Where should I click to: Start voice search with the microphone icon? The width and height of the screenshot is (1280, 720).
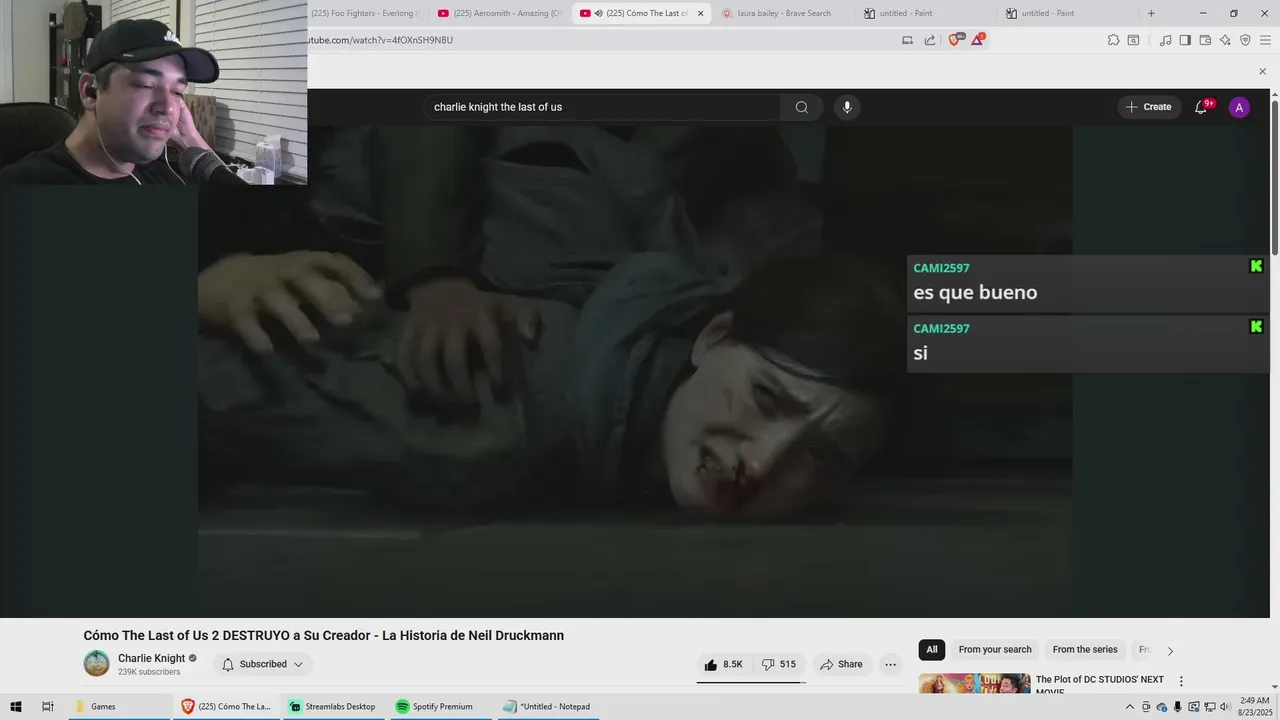[847, 107]
